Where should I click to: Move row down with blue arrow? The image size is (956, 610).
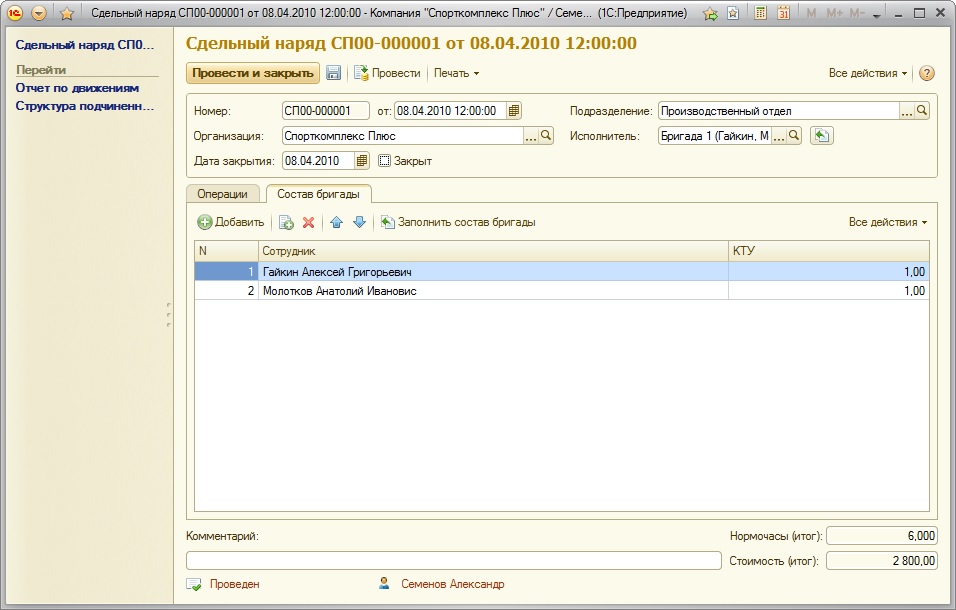(359, 222)
